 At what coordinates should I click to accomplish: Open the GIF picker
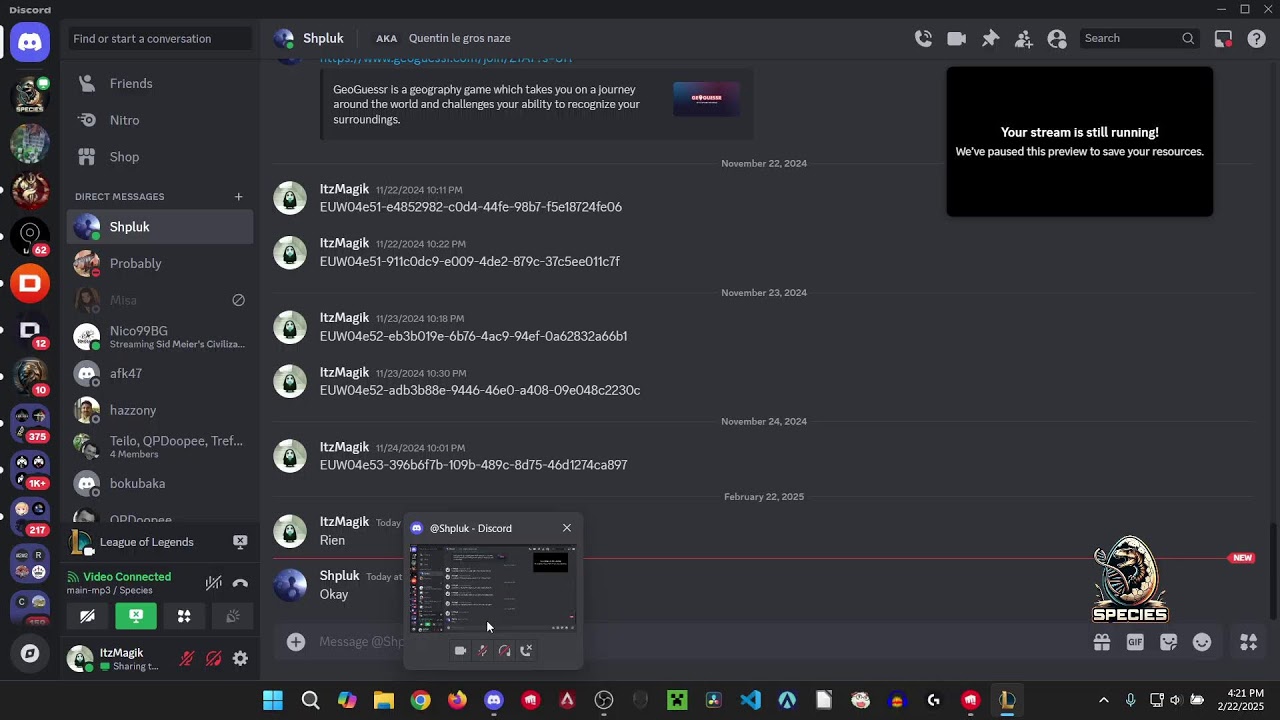click(x=1135, y=642)
